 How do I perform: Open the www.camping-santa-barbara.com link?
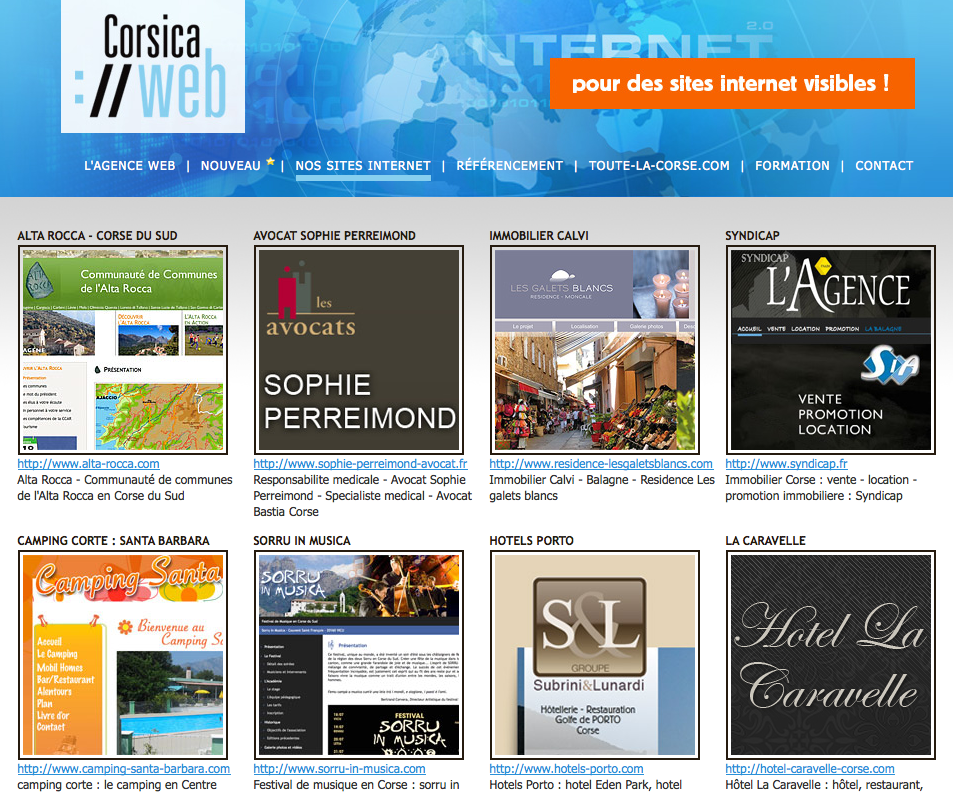point(123,769)
